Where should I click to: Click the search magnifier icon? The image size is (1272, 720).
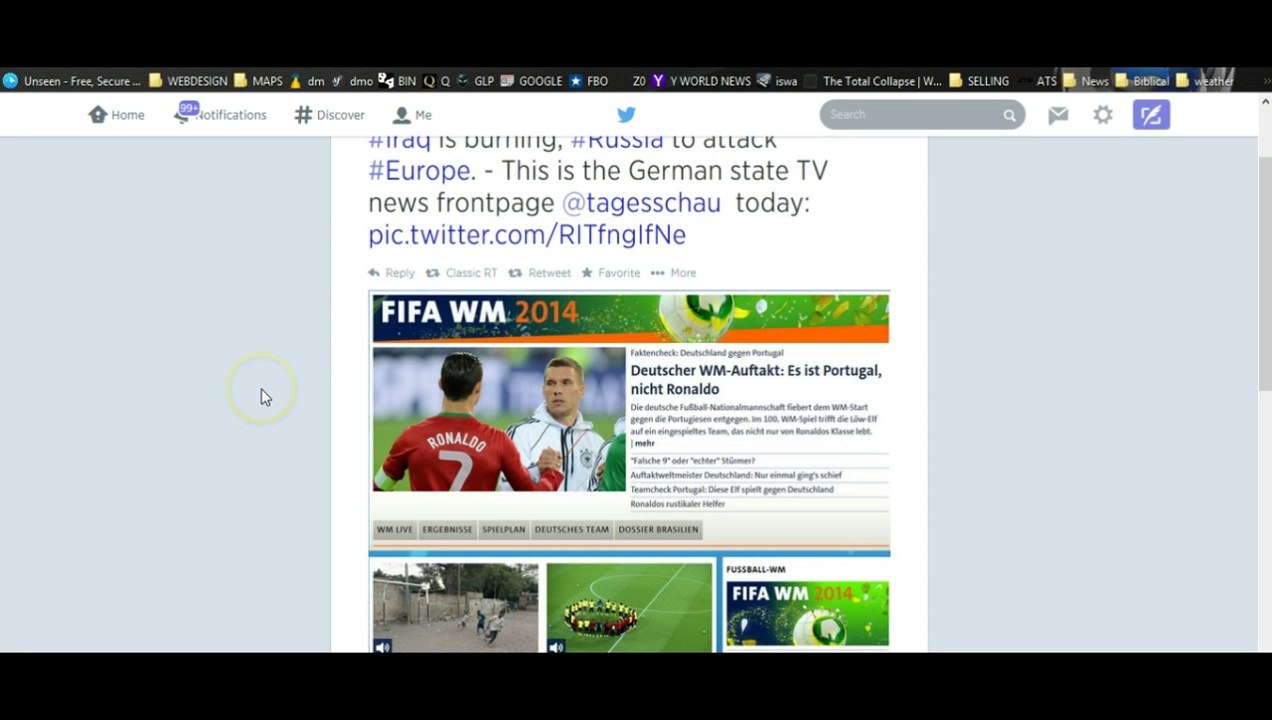pos(1009,115)
